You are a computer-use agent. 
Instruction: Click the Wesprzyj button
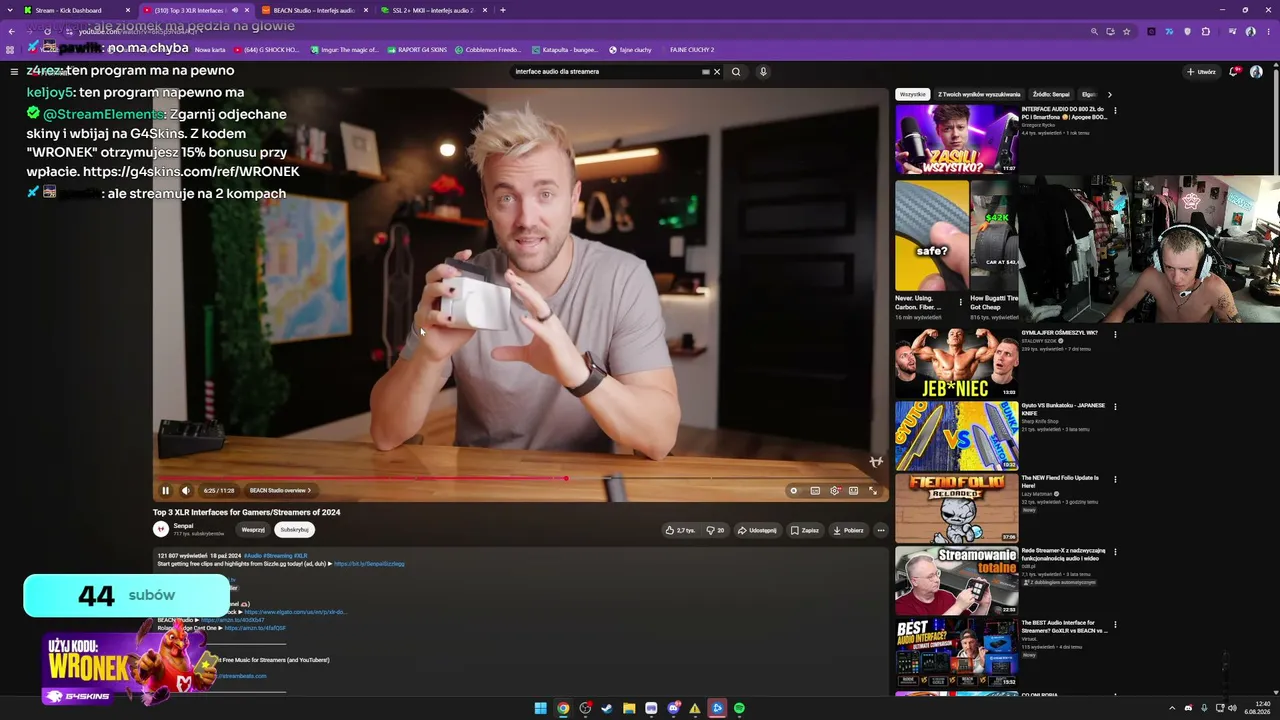253,529
